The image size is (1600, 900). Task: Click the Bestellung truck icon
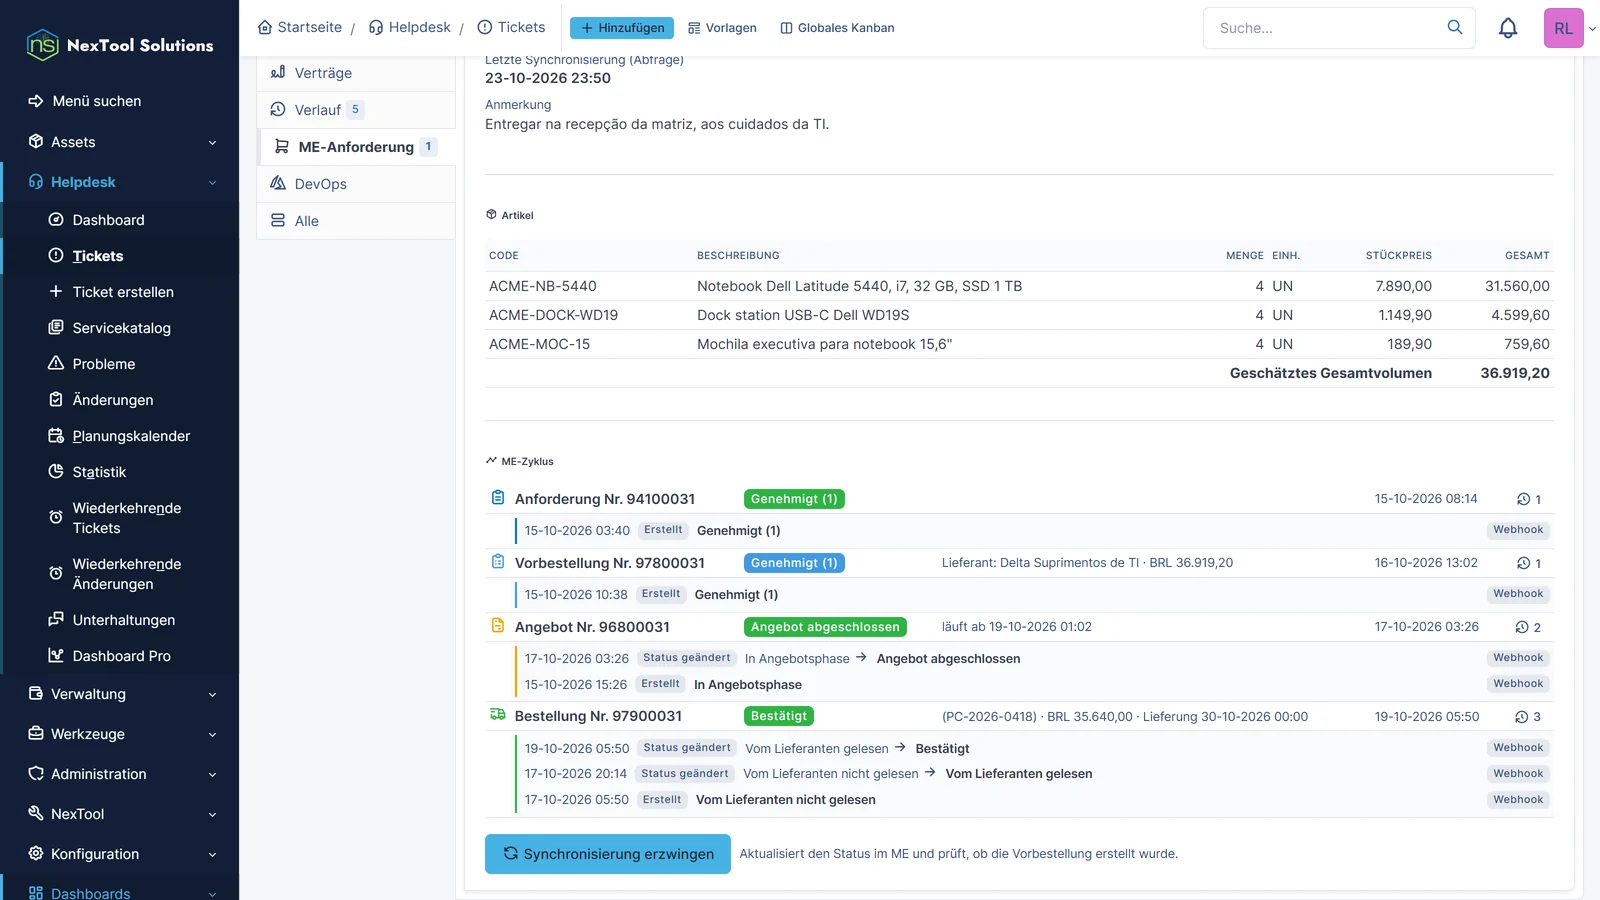498,715
